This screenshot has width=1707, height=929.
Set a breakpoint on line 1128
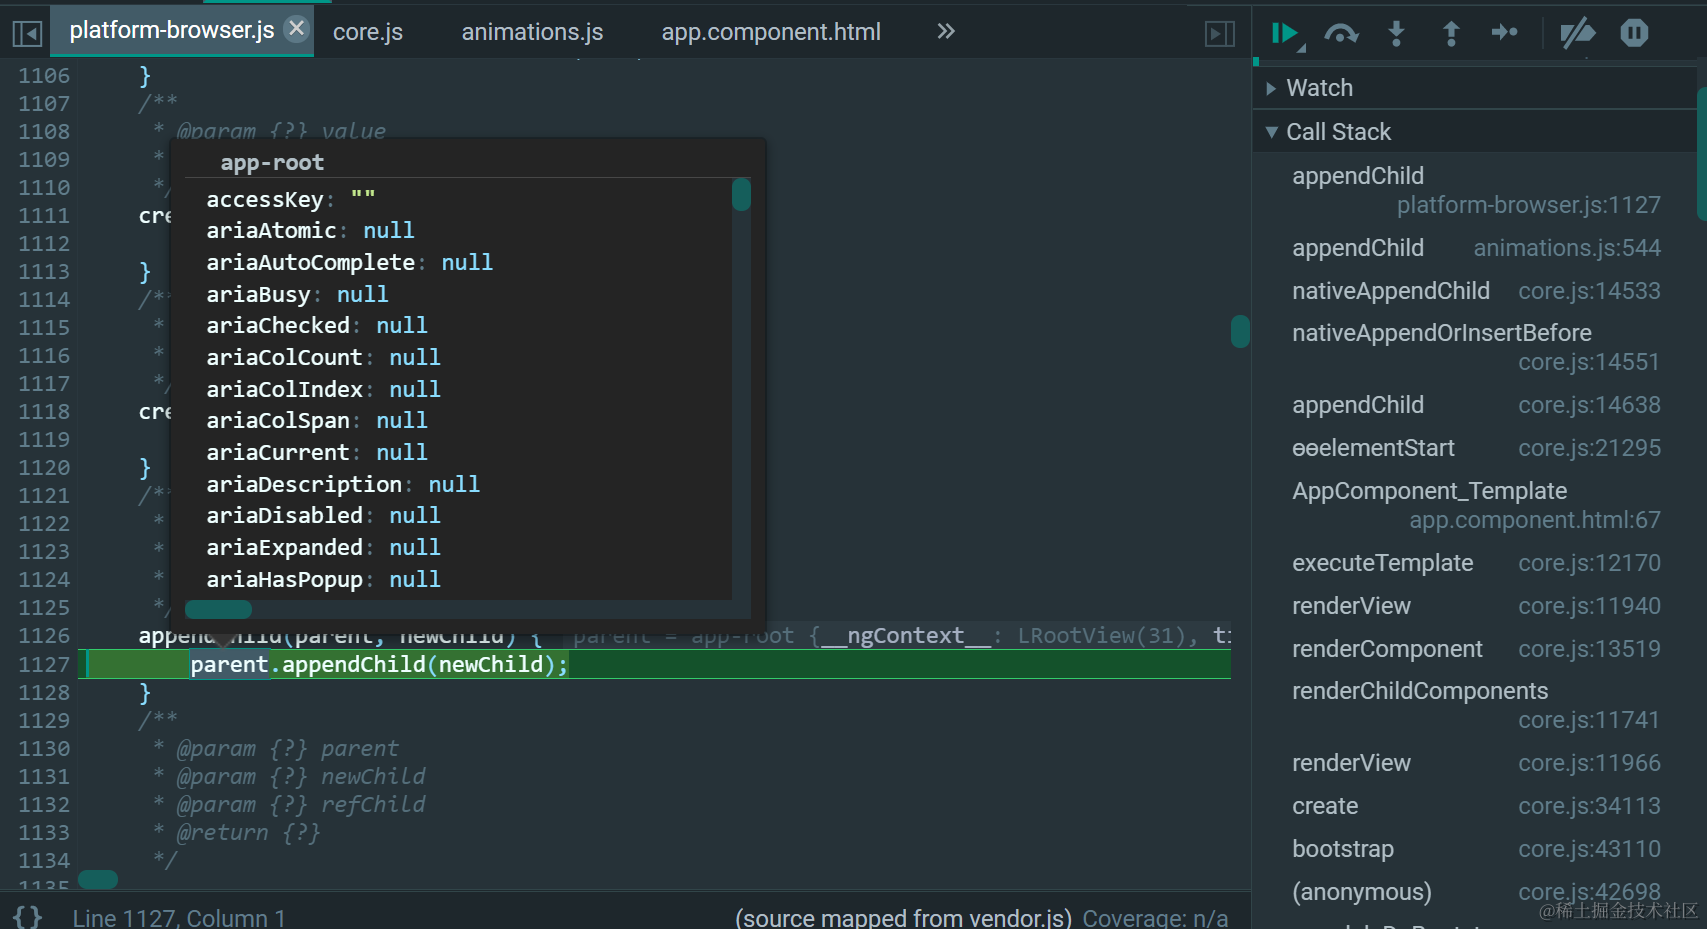tap(44, 692)
